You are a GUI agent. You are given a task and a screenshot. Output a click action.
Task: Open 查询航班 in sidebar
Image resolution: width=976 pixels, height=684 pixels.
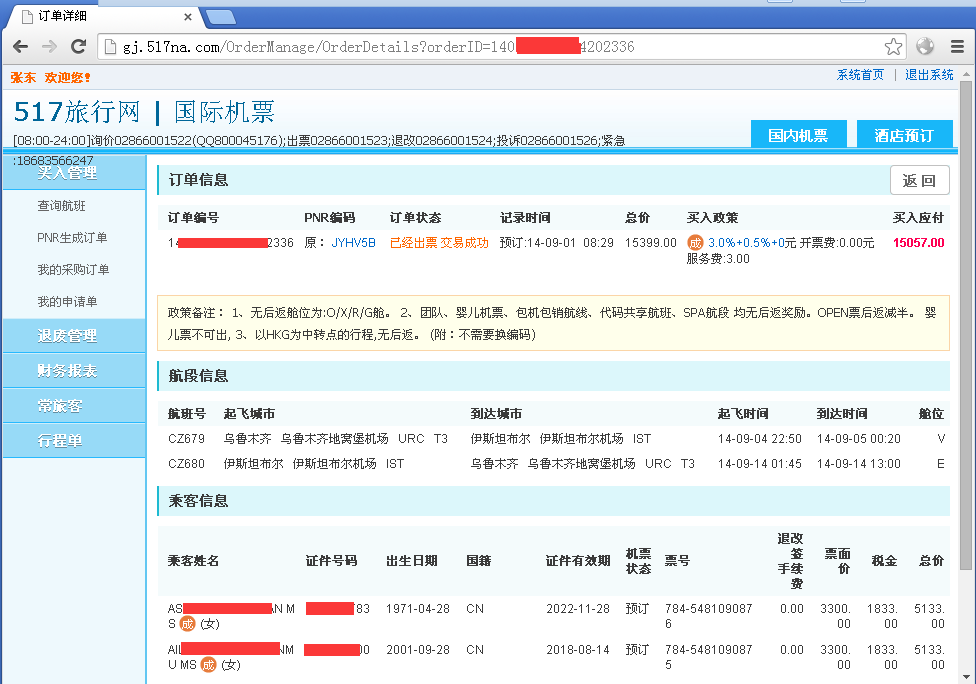62,206
